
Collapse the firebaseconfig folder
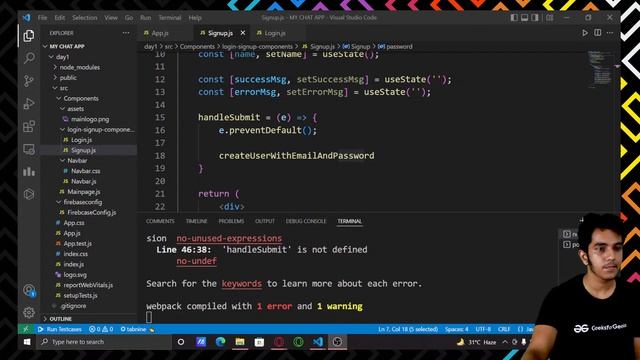tap(82, 202)
